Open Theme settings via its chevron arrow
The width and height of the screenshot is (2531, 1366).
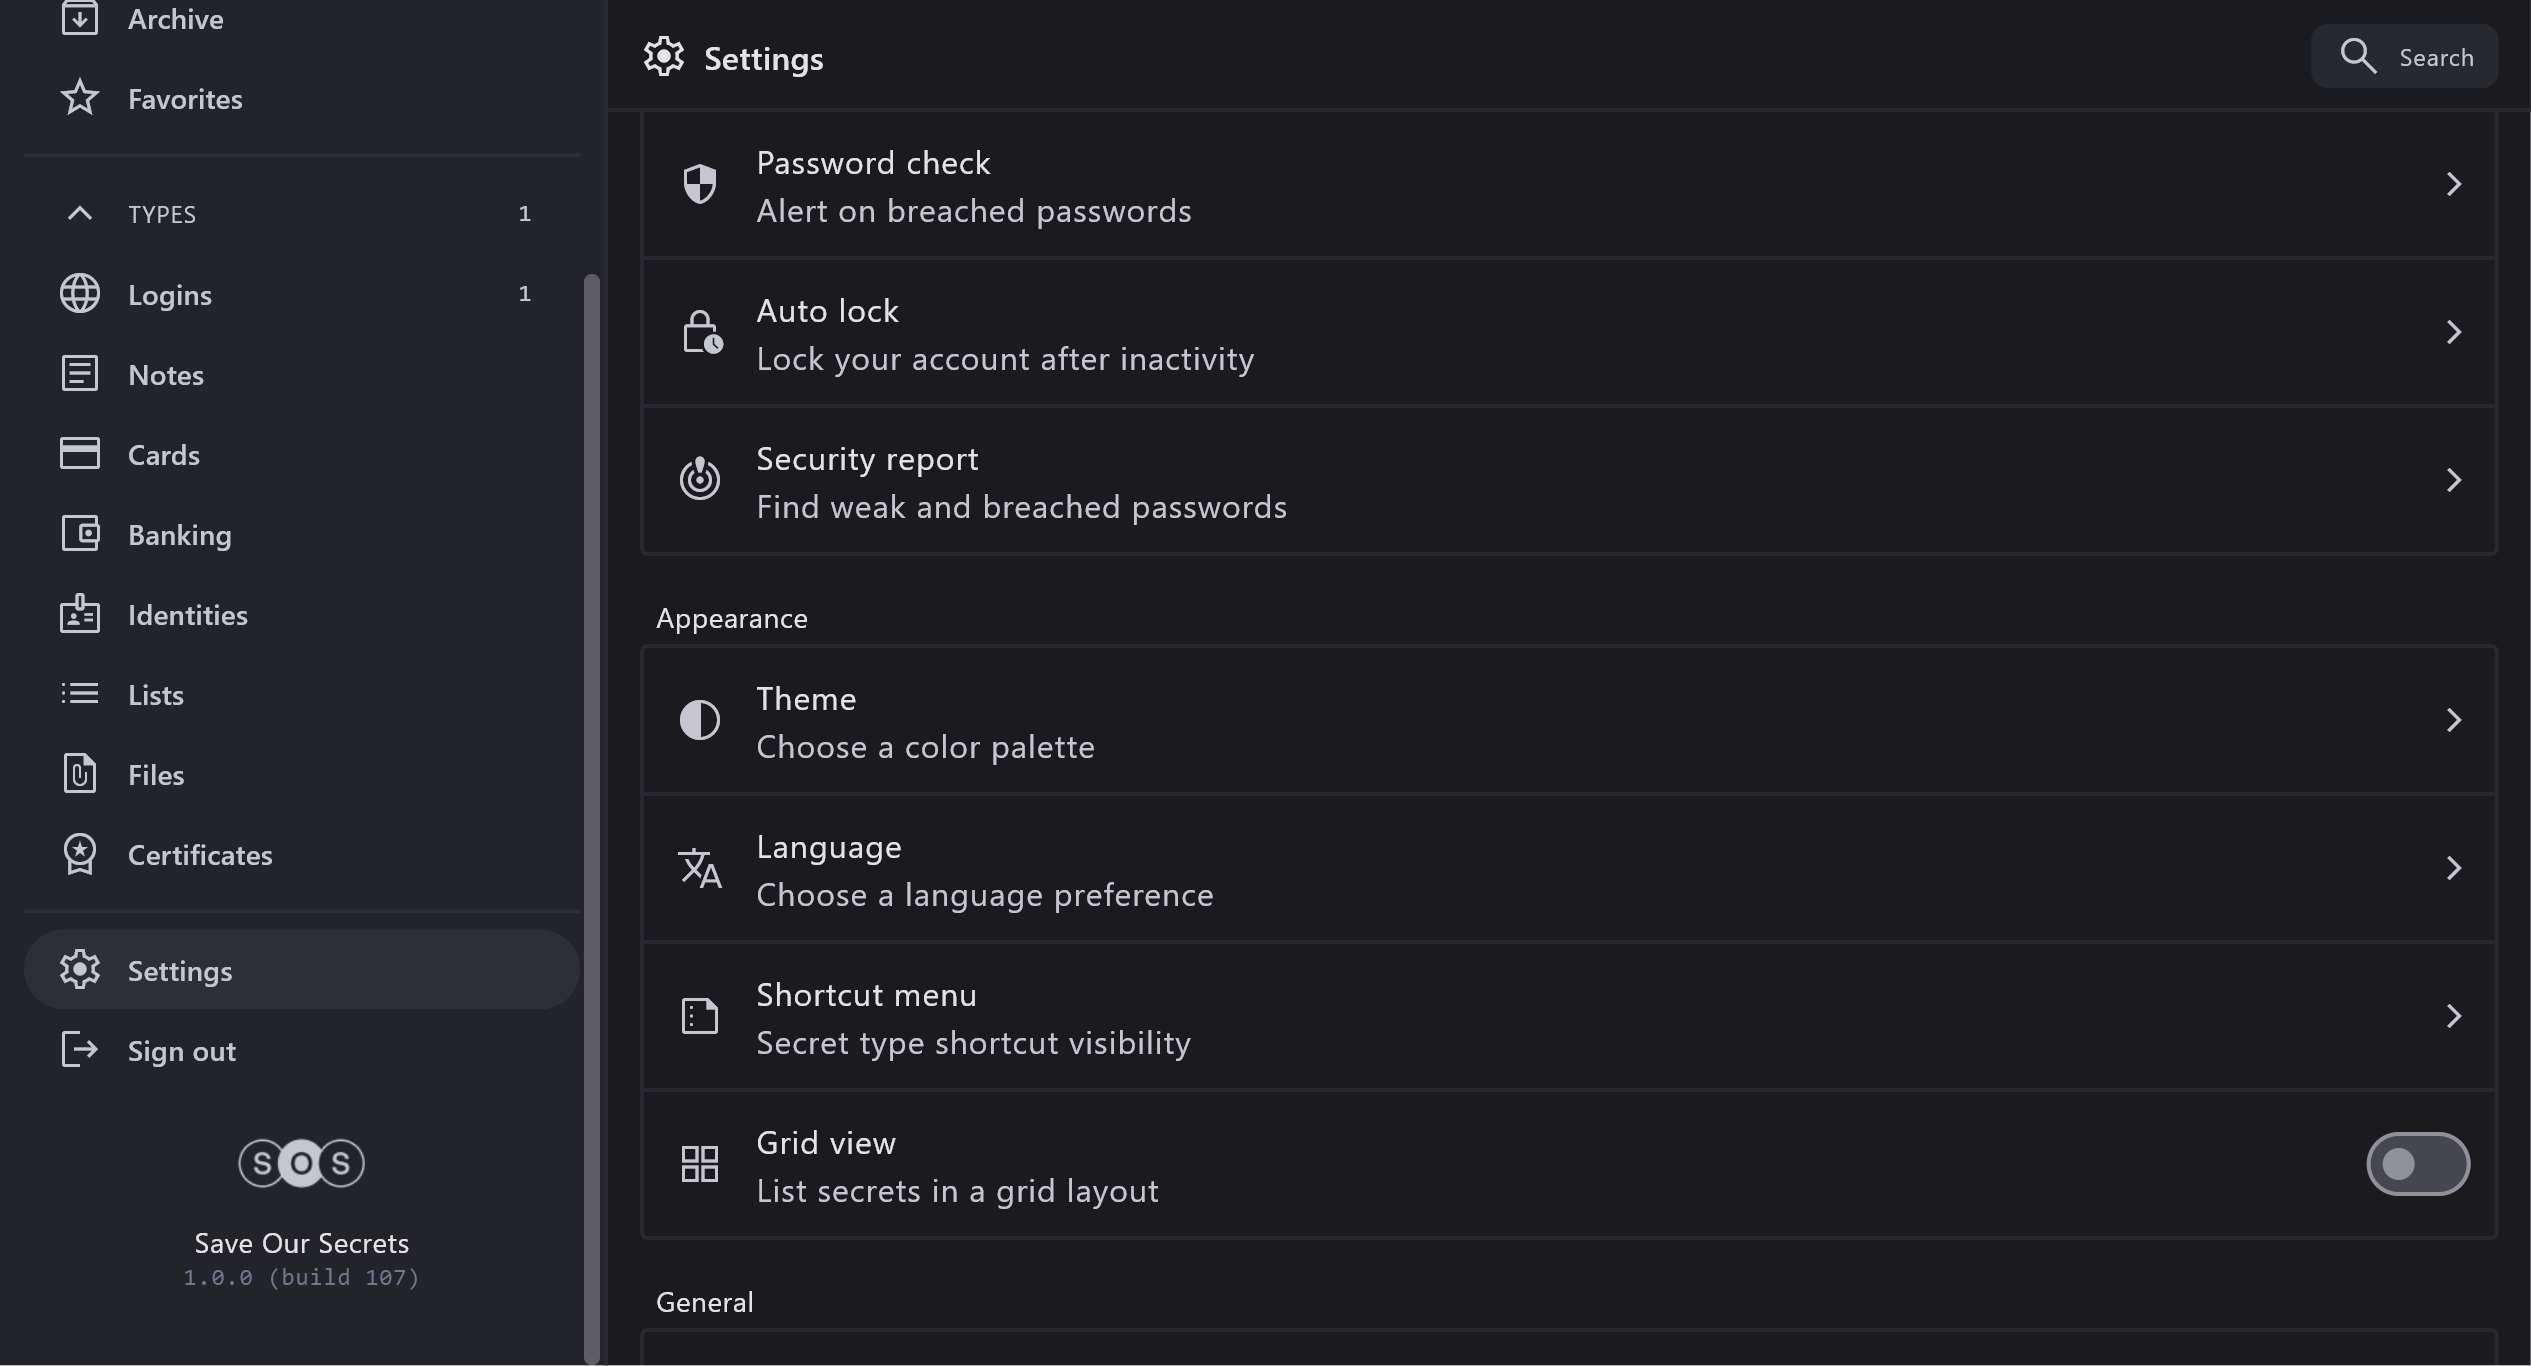(2453, 720)
